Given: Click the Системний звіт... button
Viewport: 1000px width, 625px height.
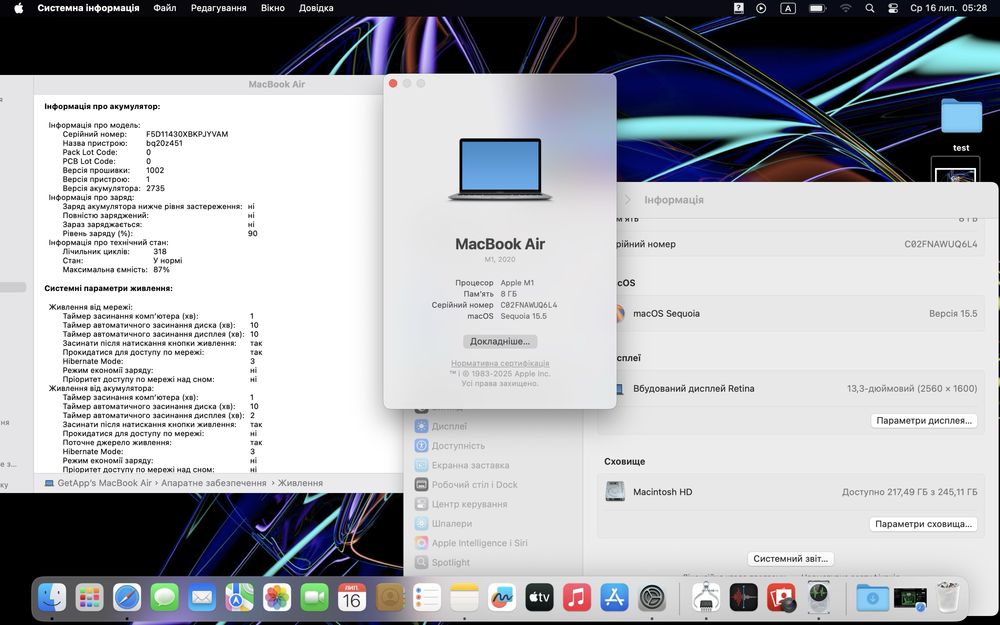Looking at the screenshot, I should point(790,559).
